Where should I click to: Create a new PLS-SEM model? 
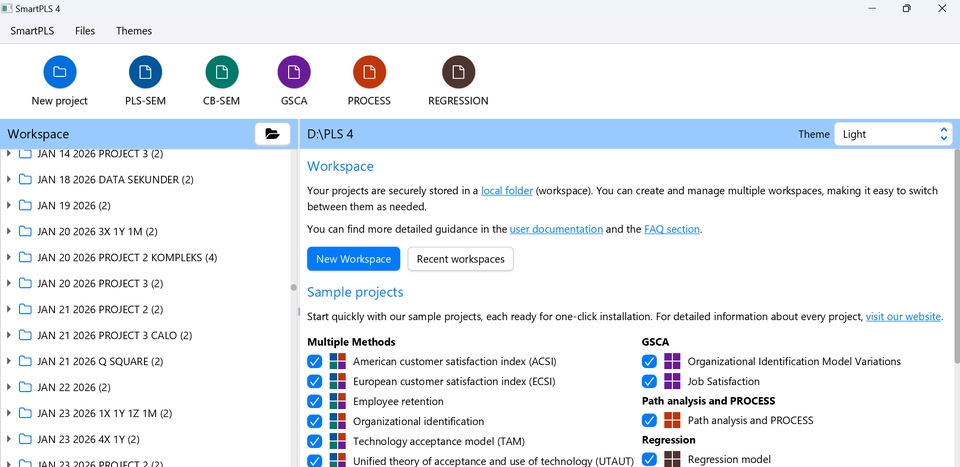(145, 72)
